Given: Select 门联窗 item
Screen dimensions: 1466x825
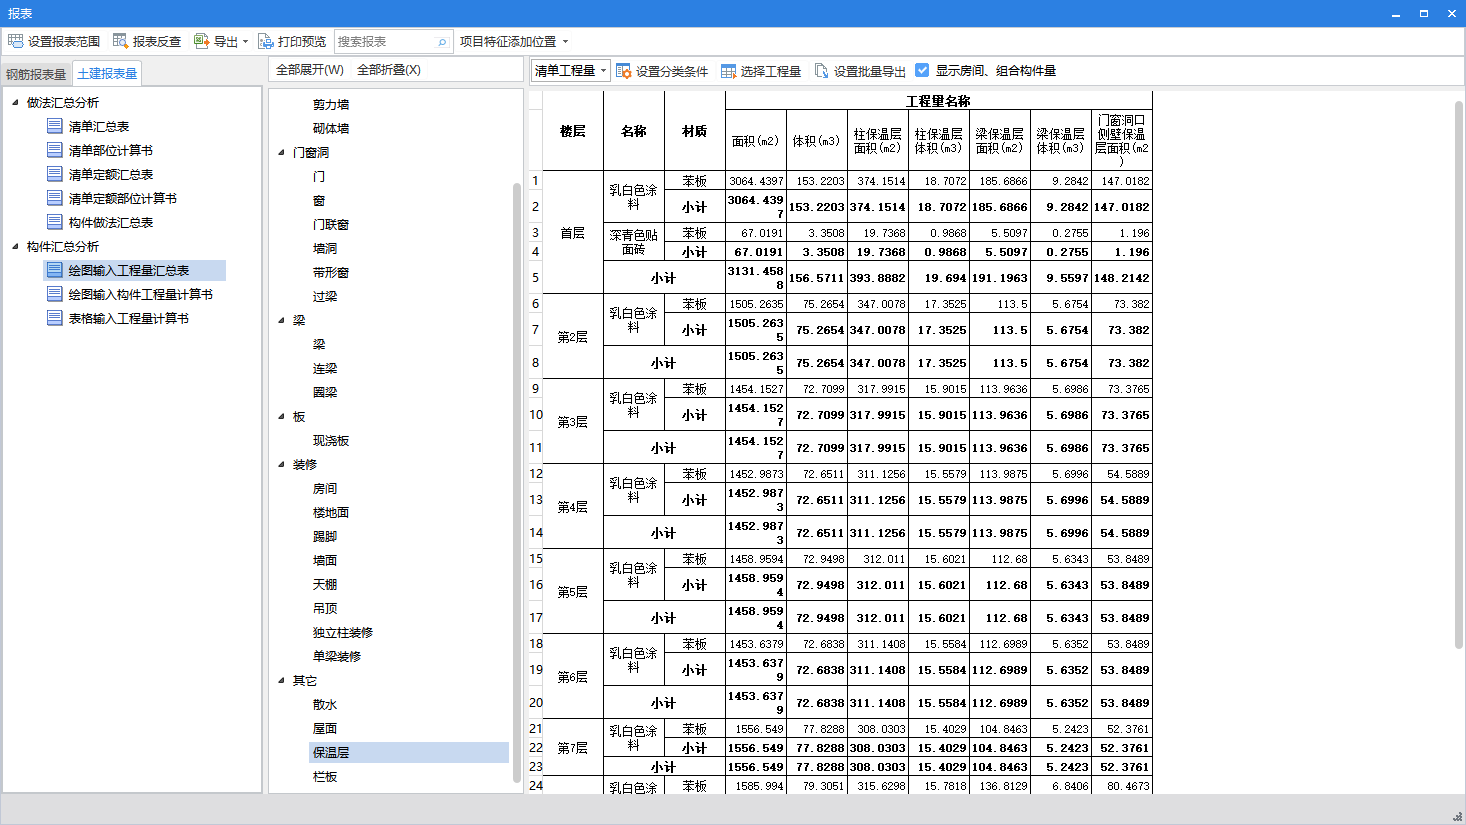Looking at the screenshot, I should tap(331, 224).
